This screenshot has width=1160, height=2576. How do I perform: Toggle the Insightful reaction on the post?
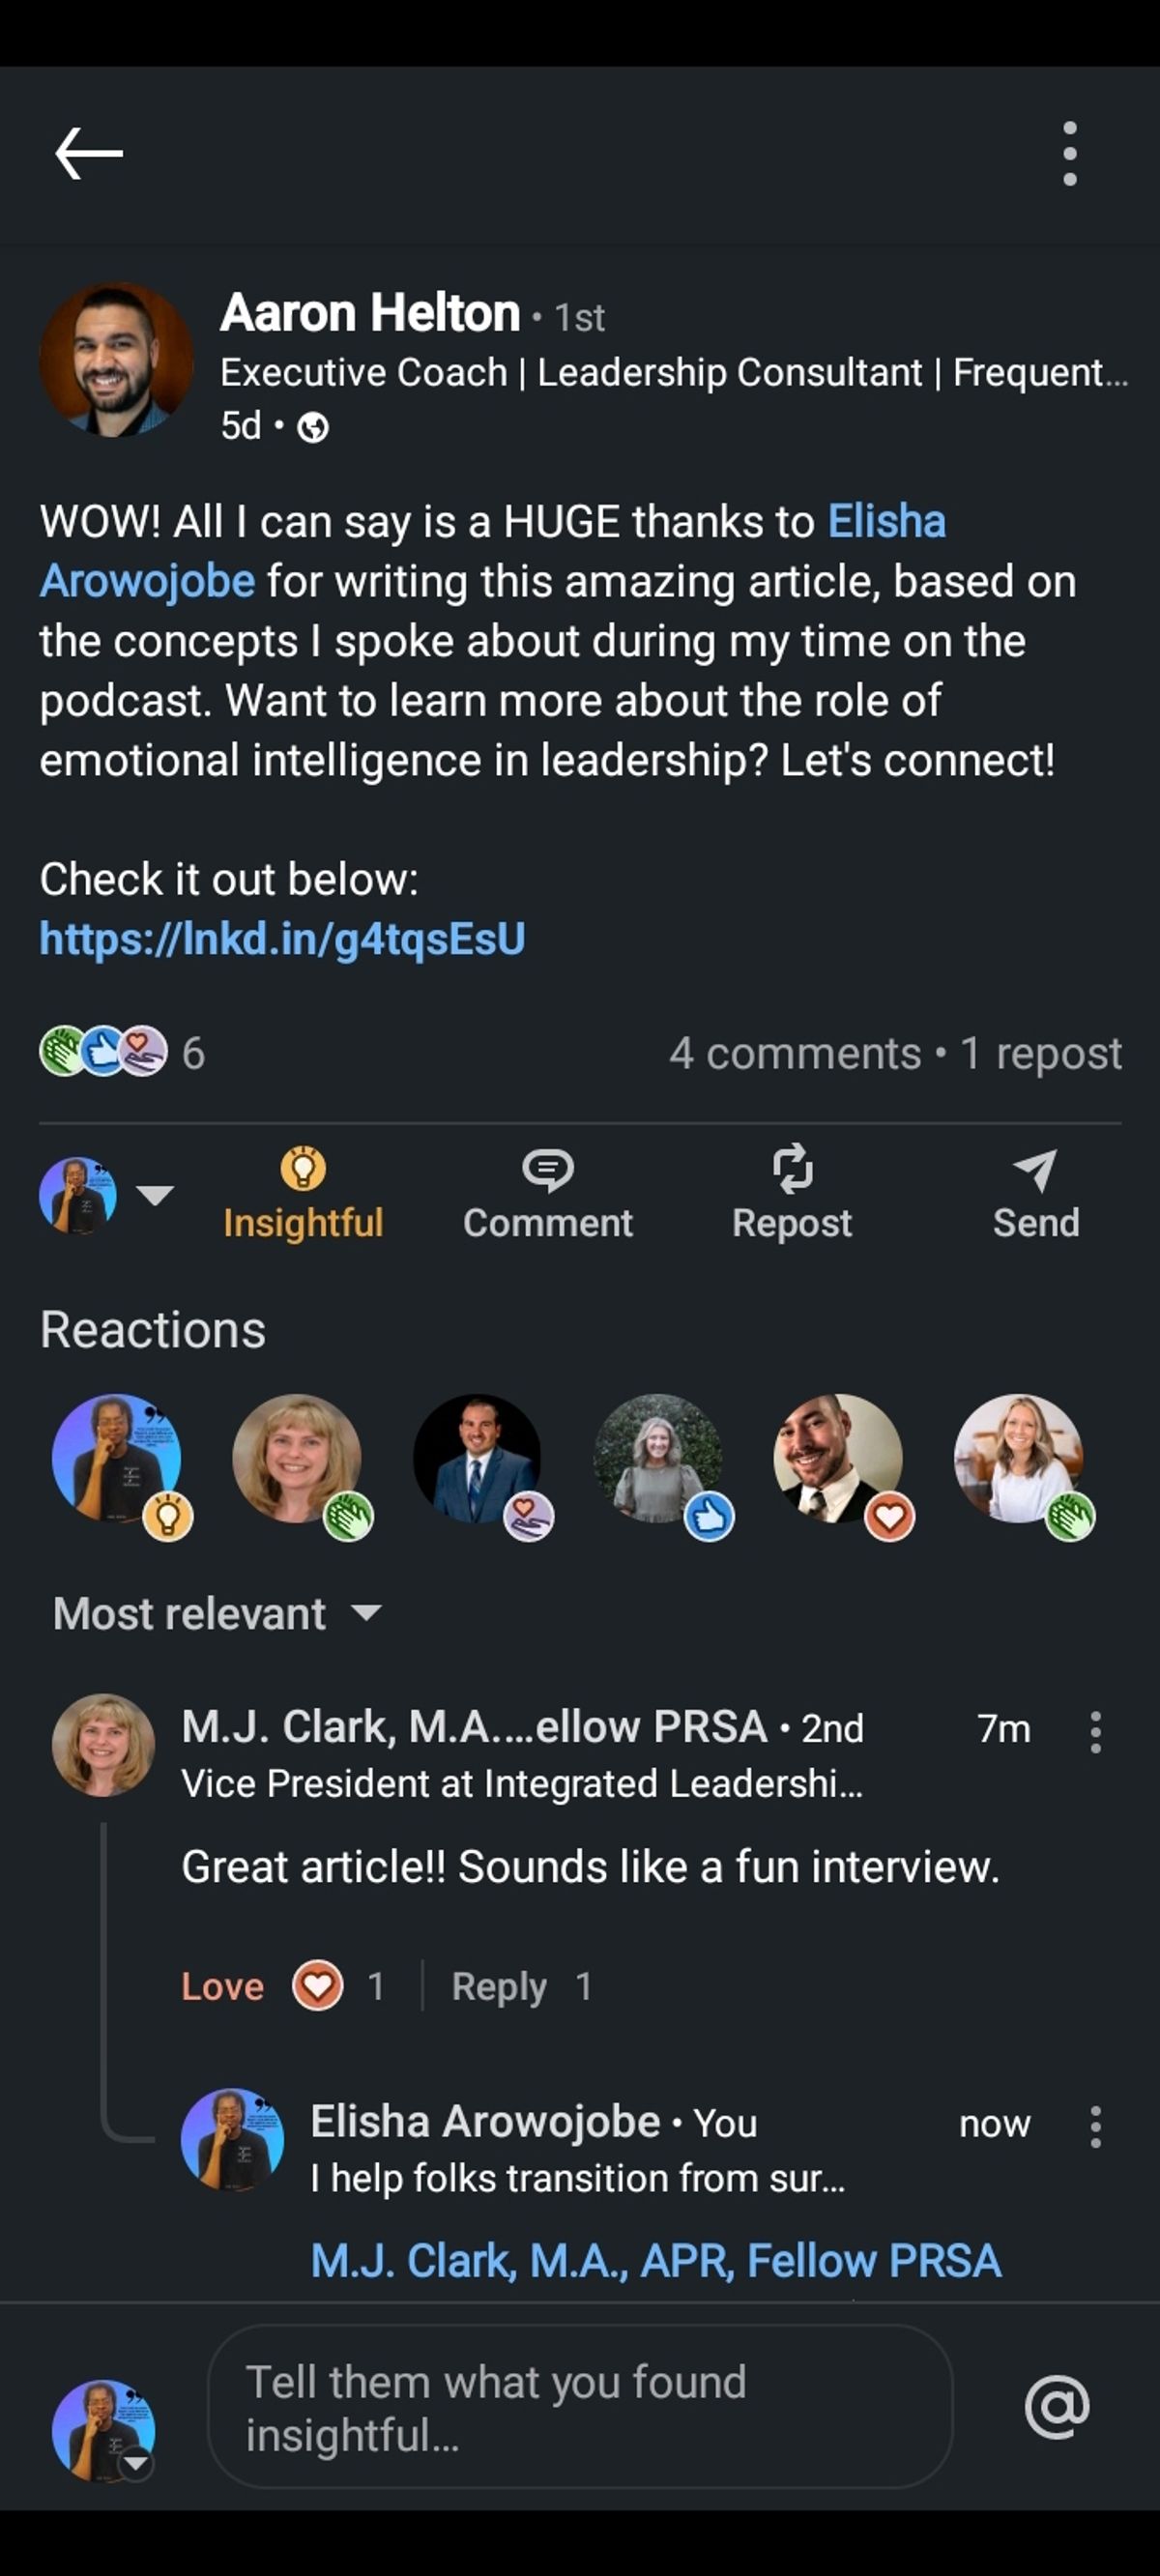[303, 1193]
